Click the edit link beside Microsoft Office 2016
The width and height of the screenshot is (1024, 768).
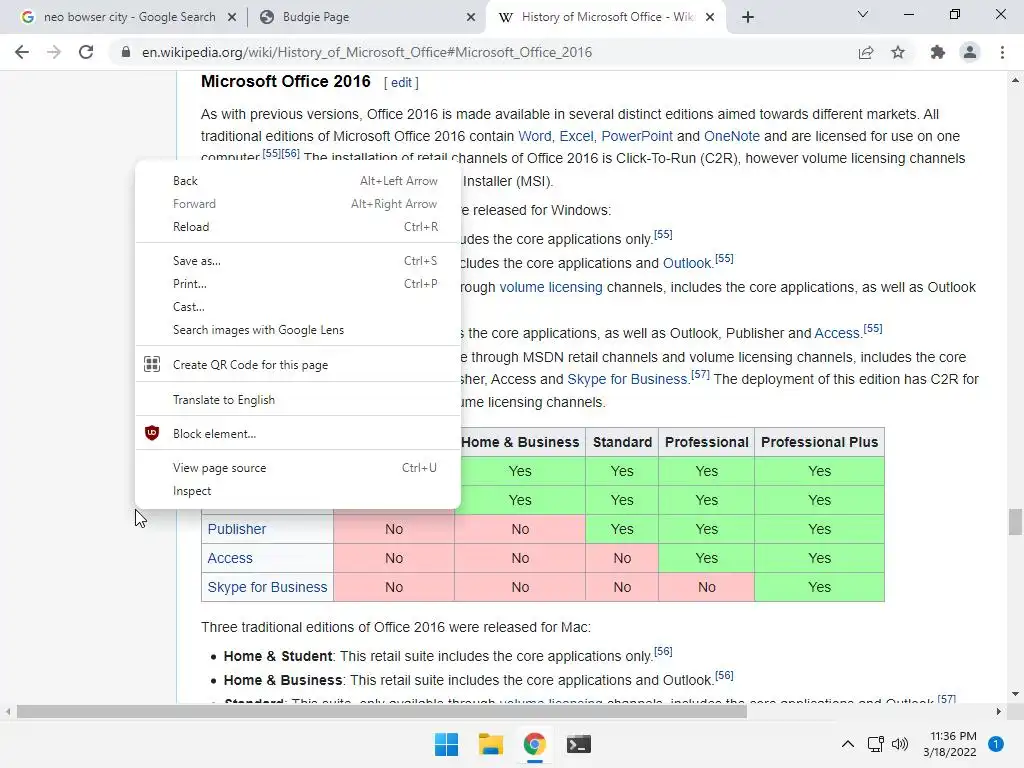pyautogui.click(x=401, y=82)
